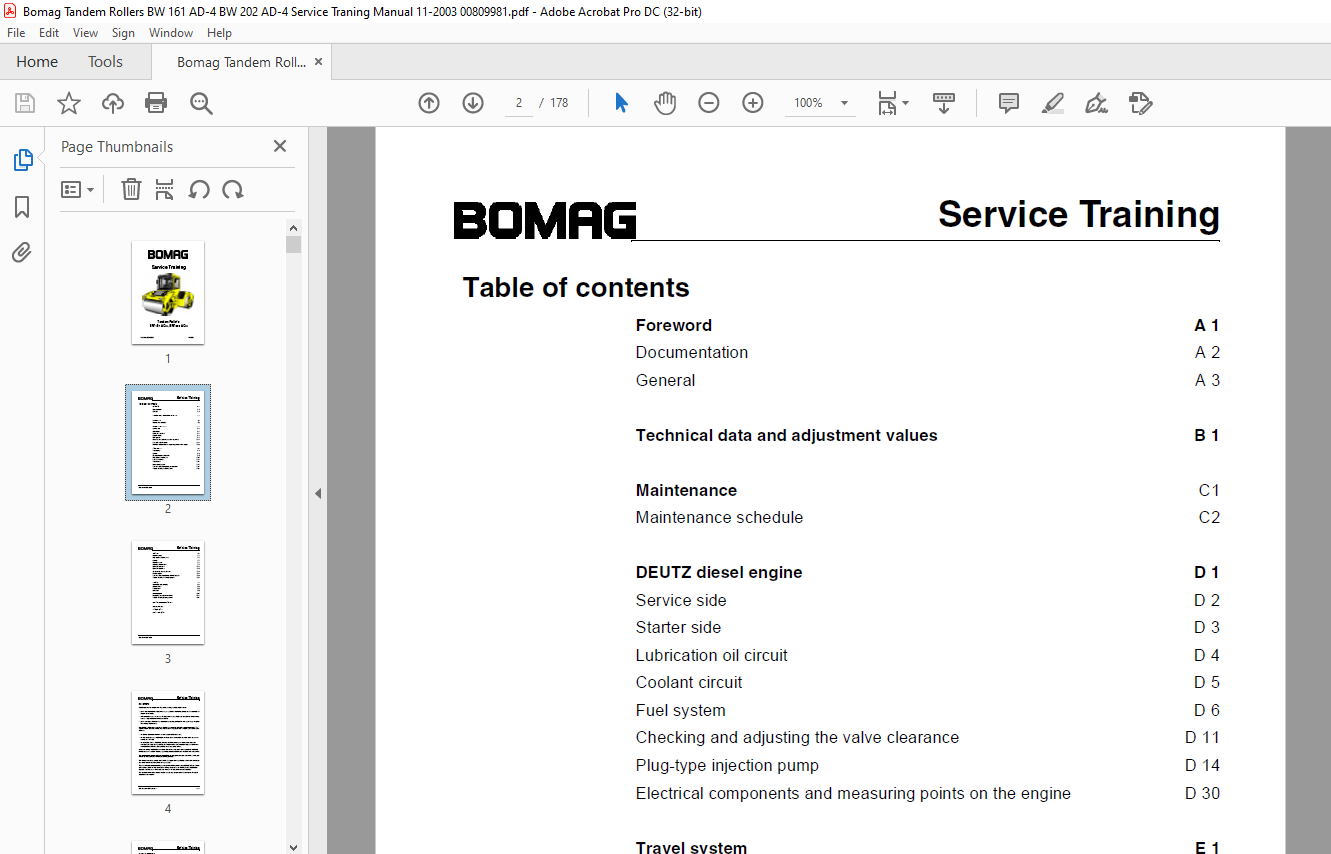The image size is (1331, 854).
Task: Click the Technical data and adjustment values entry
Action: tap(787, 435)
